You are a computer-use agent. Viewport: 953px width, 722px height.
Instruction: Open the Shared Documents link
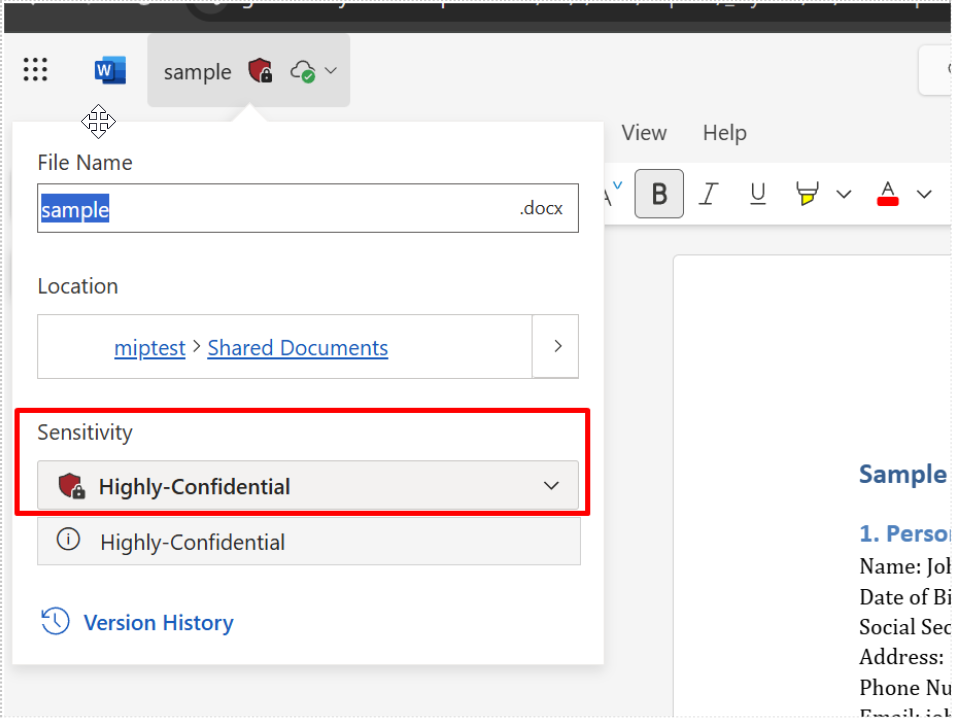tap(298, 348)
